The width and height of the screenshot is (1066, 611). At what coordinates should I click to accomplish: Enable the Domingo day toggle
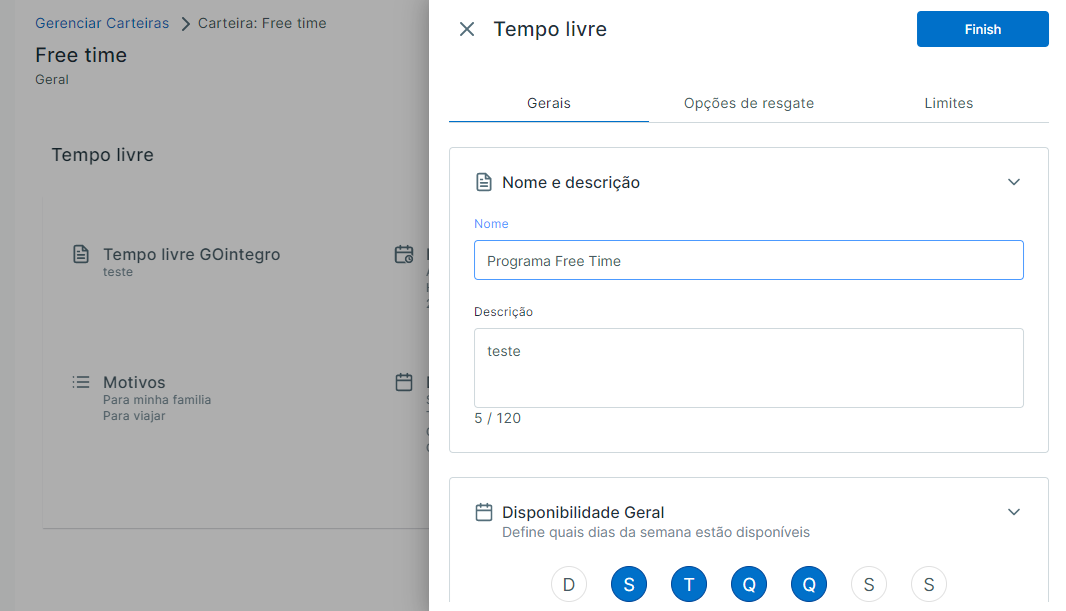[568, 584]
